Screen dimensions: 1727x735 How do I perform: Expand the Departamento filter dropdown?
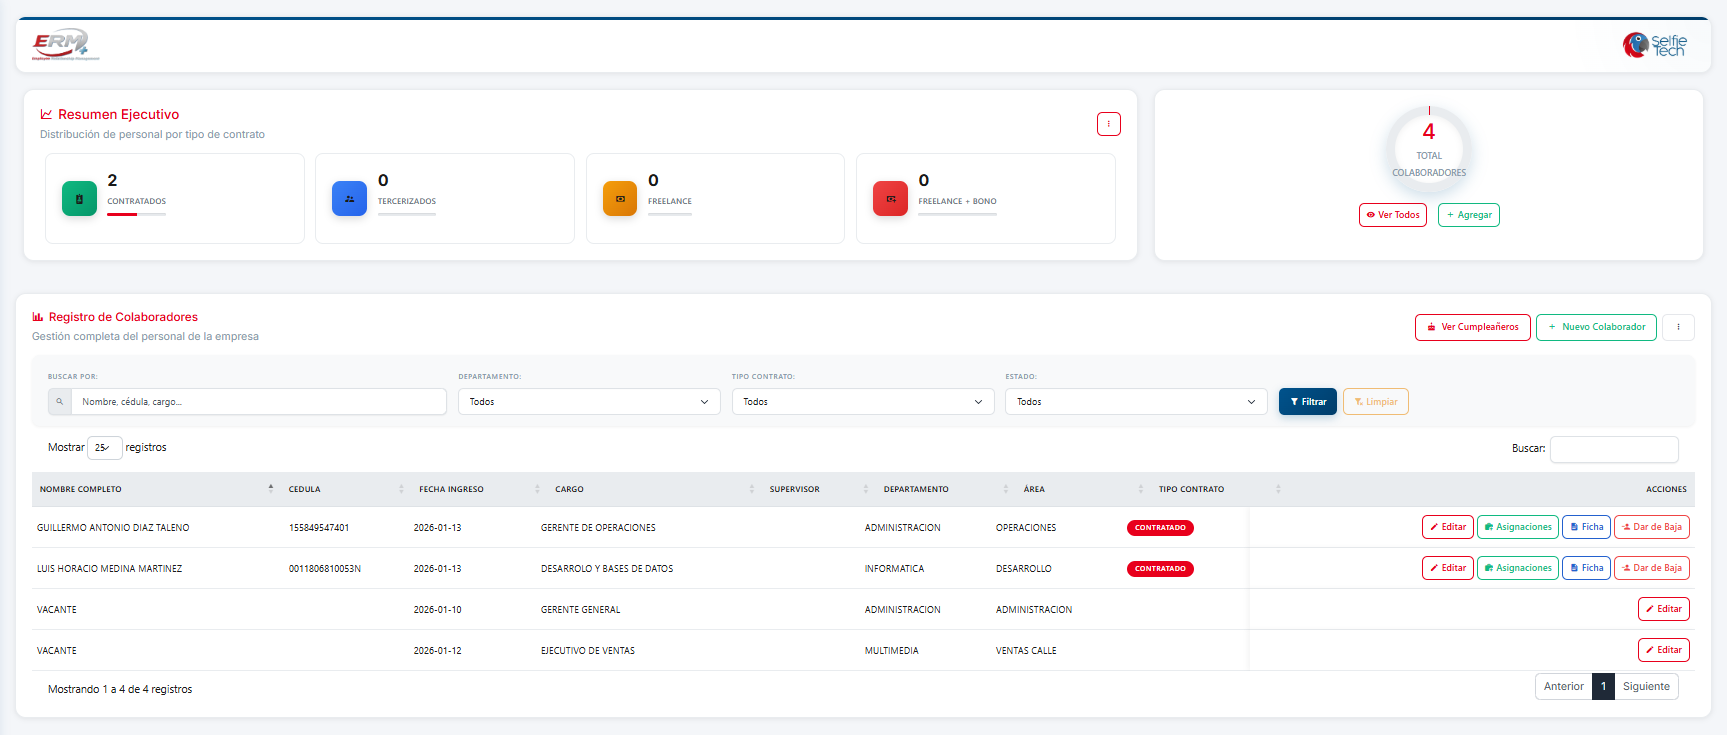coord(589,402)
